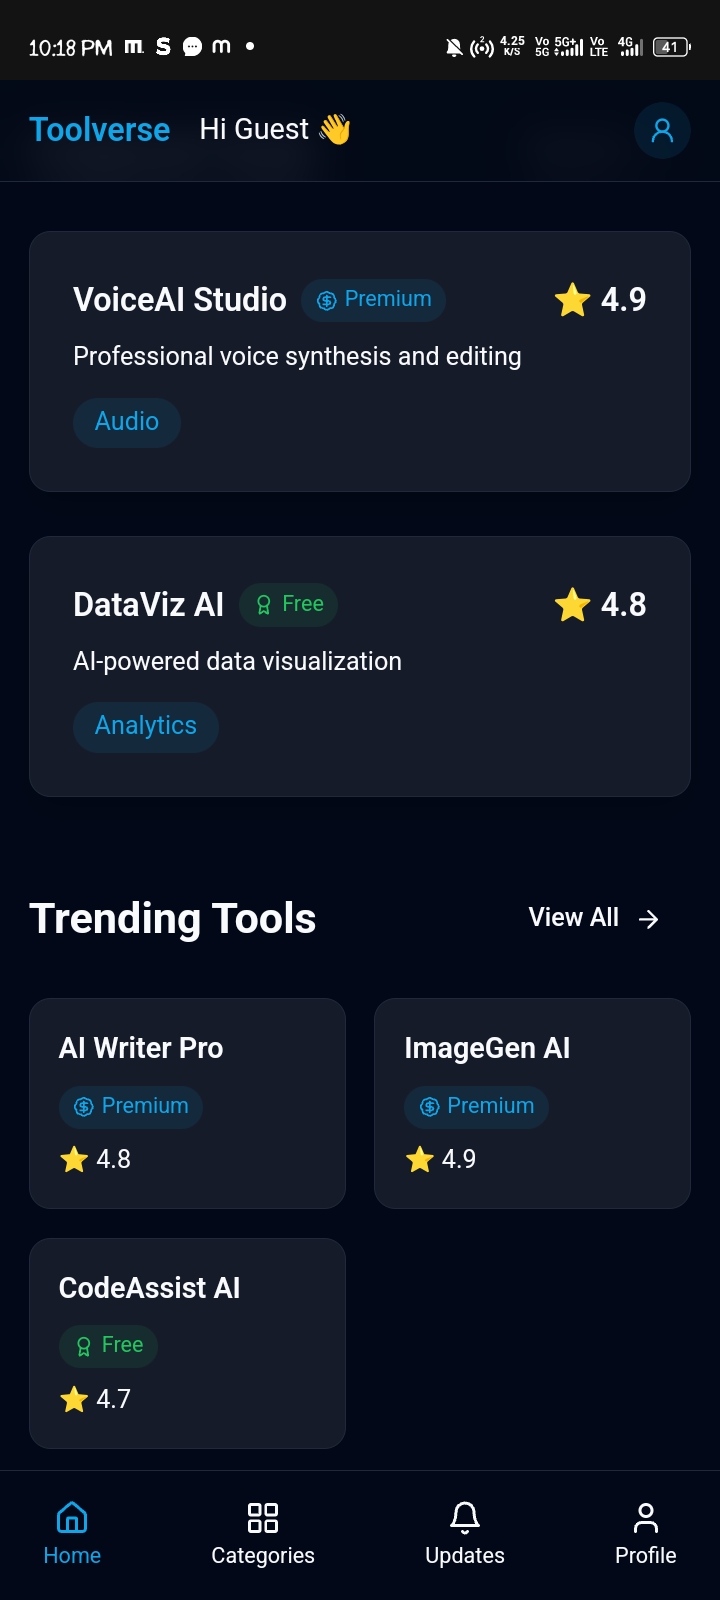Tap the Premium badge on ImageGen AI
This screenshot has height=1600, width=720.
point(476,1107)
